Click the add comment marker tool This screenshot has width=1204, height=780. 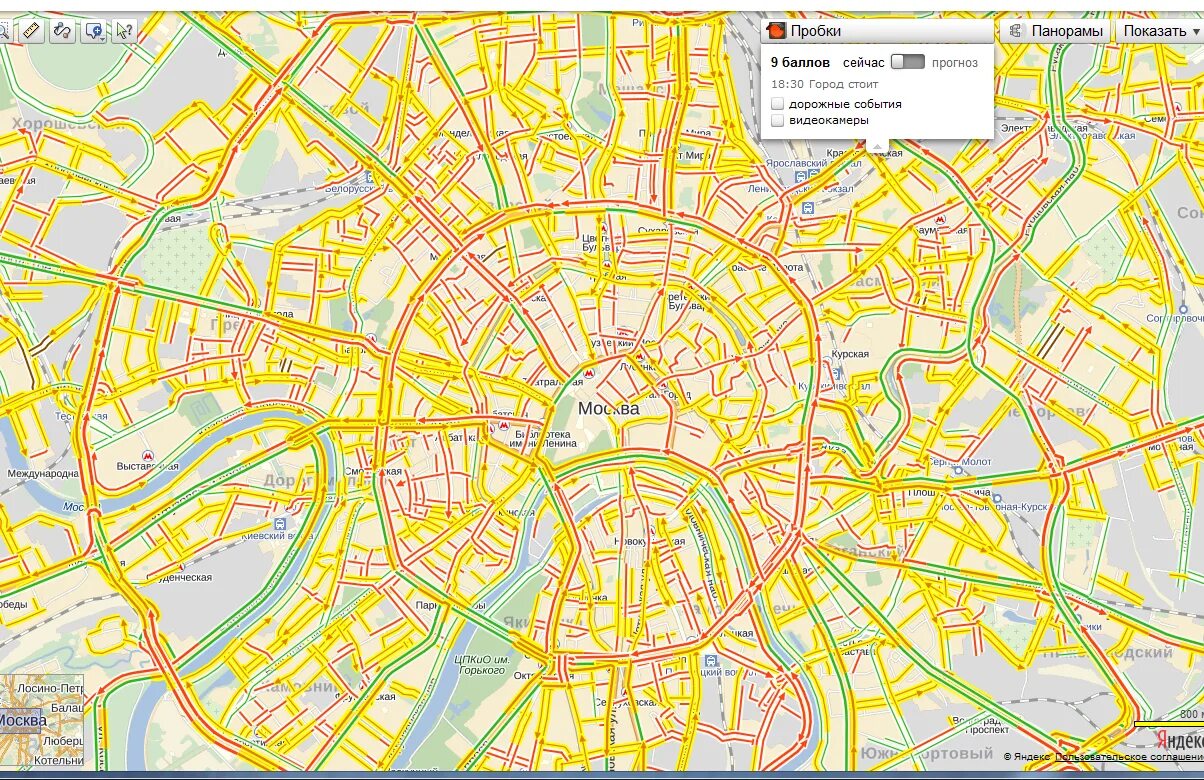92,31
